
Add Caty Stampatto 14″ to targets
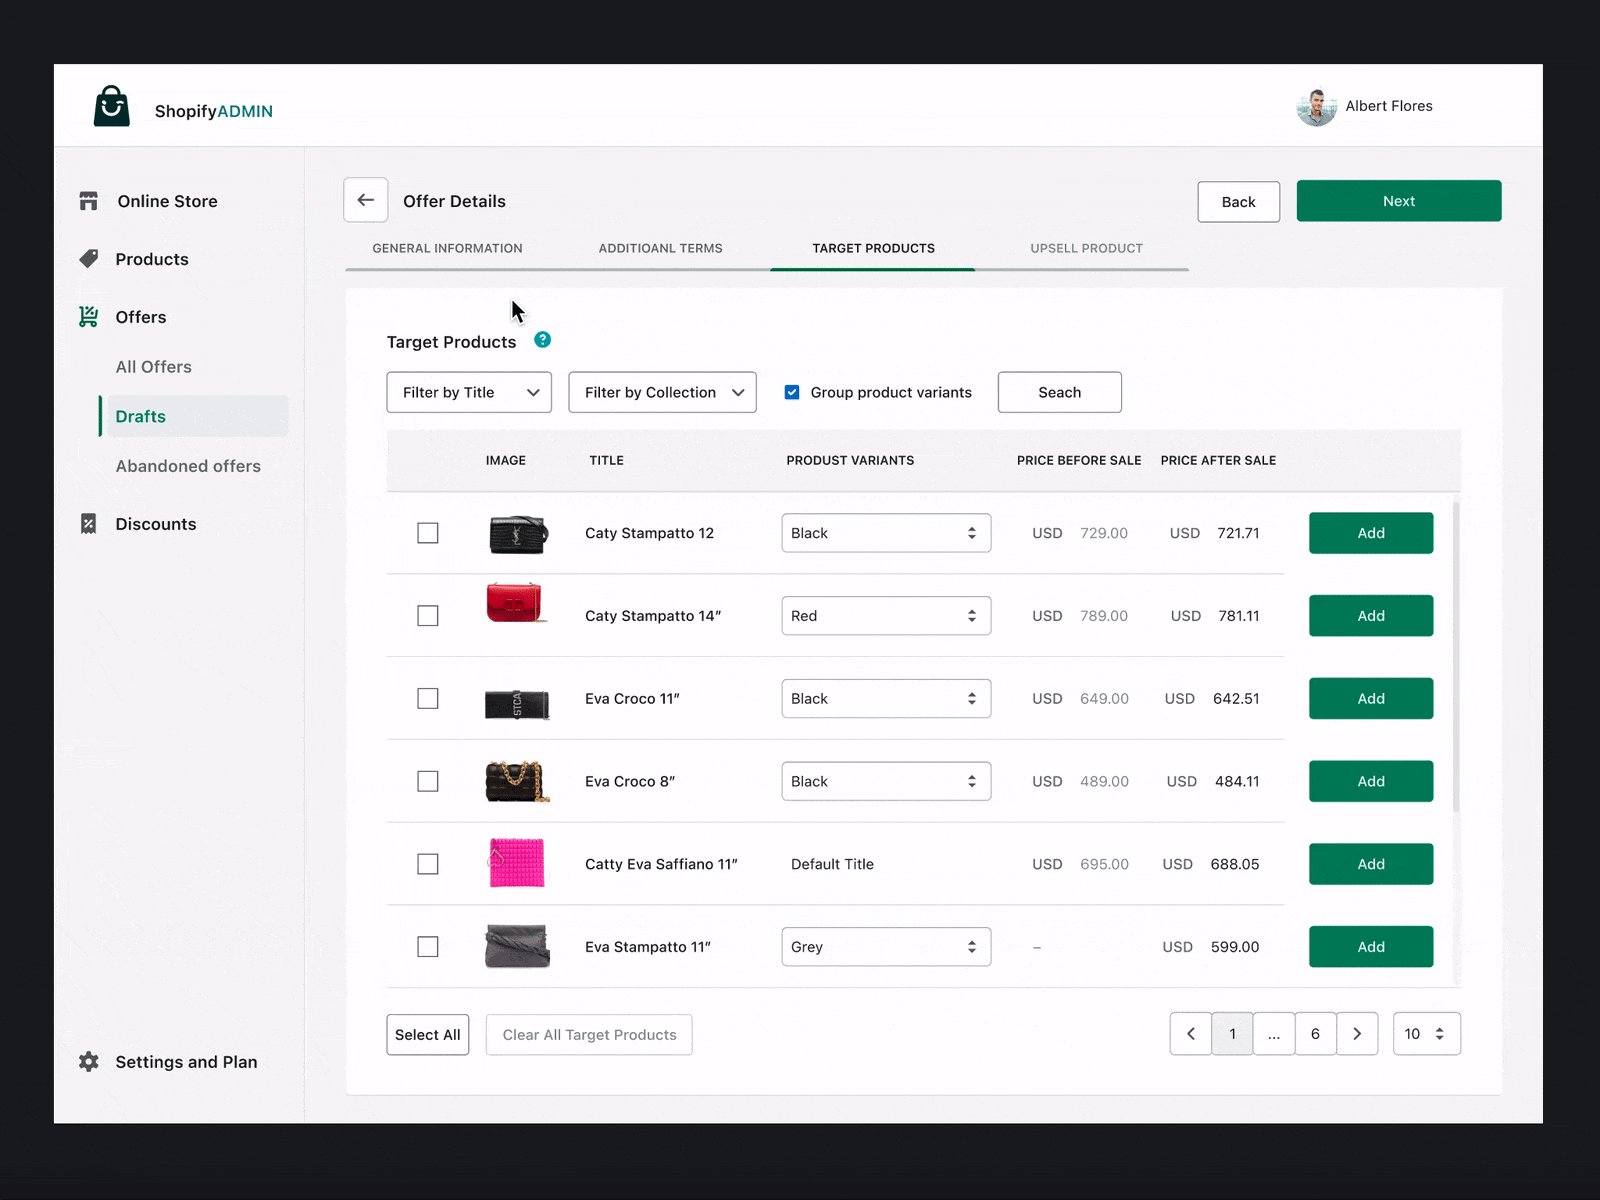pyautogui.click(x=1371, y=616)
